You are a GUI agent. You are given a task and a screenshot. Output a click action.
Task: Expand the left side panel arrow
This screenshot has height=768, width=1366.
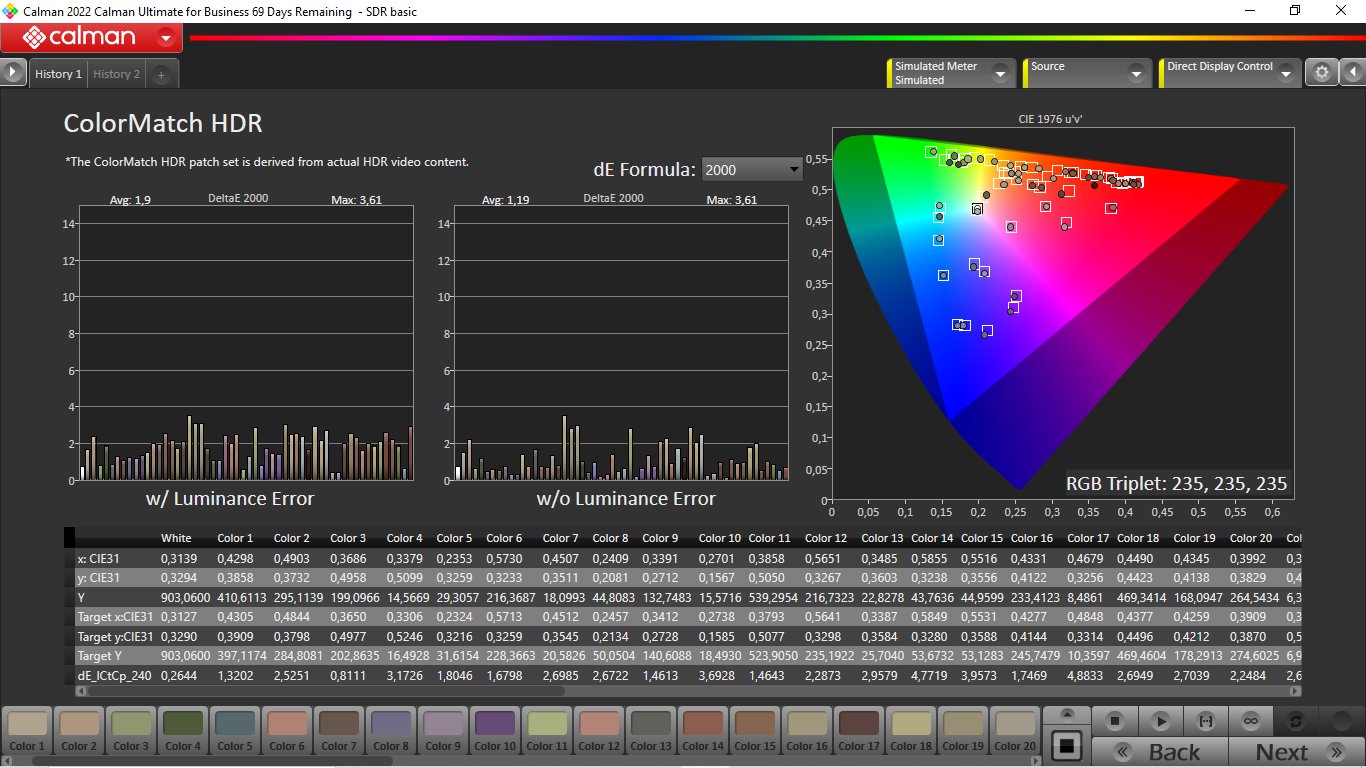pyautogui.click(x=13, y=73)
